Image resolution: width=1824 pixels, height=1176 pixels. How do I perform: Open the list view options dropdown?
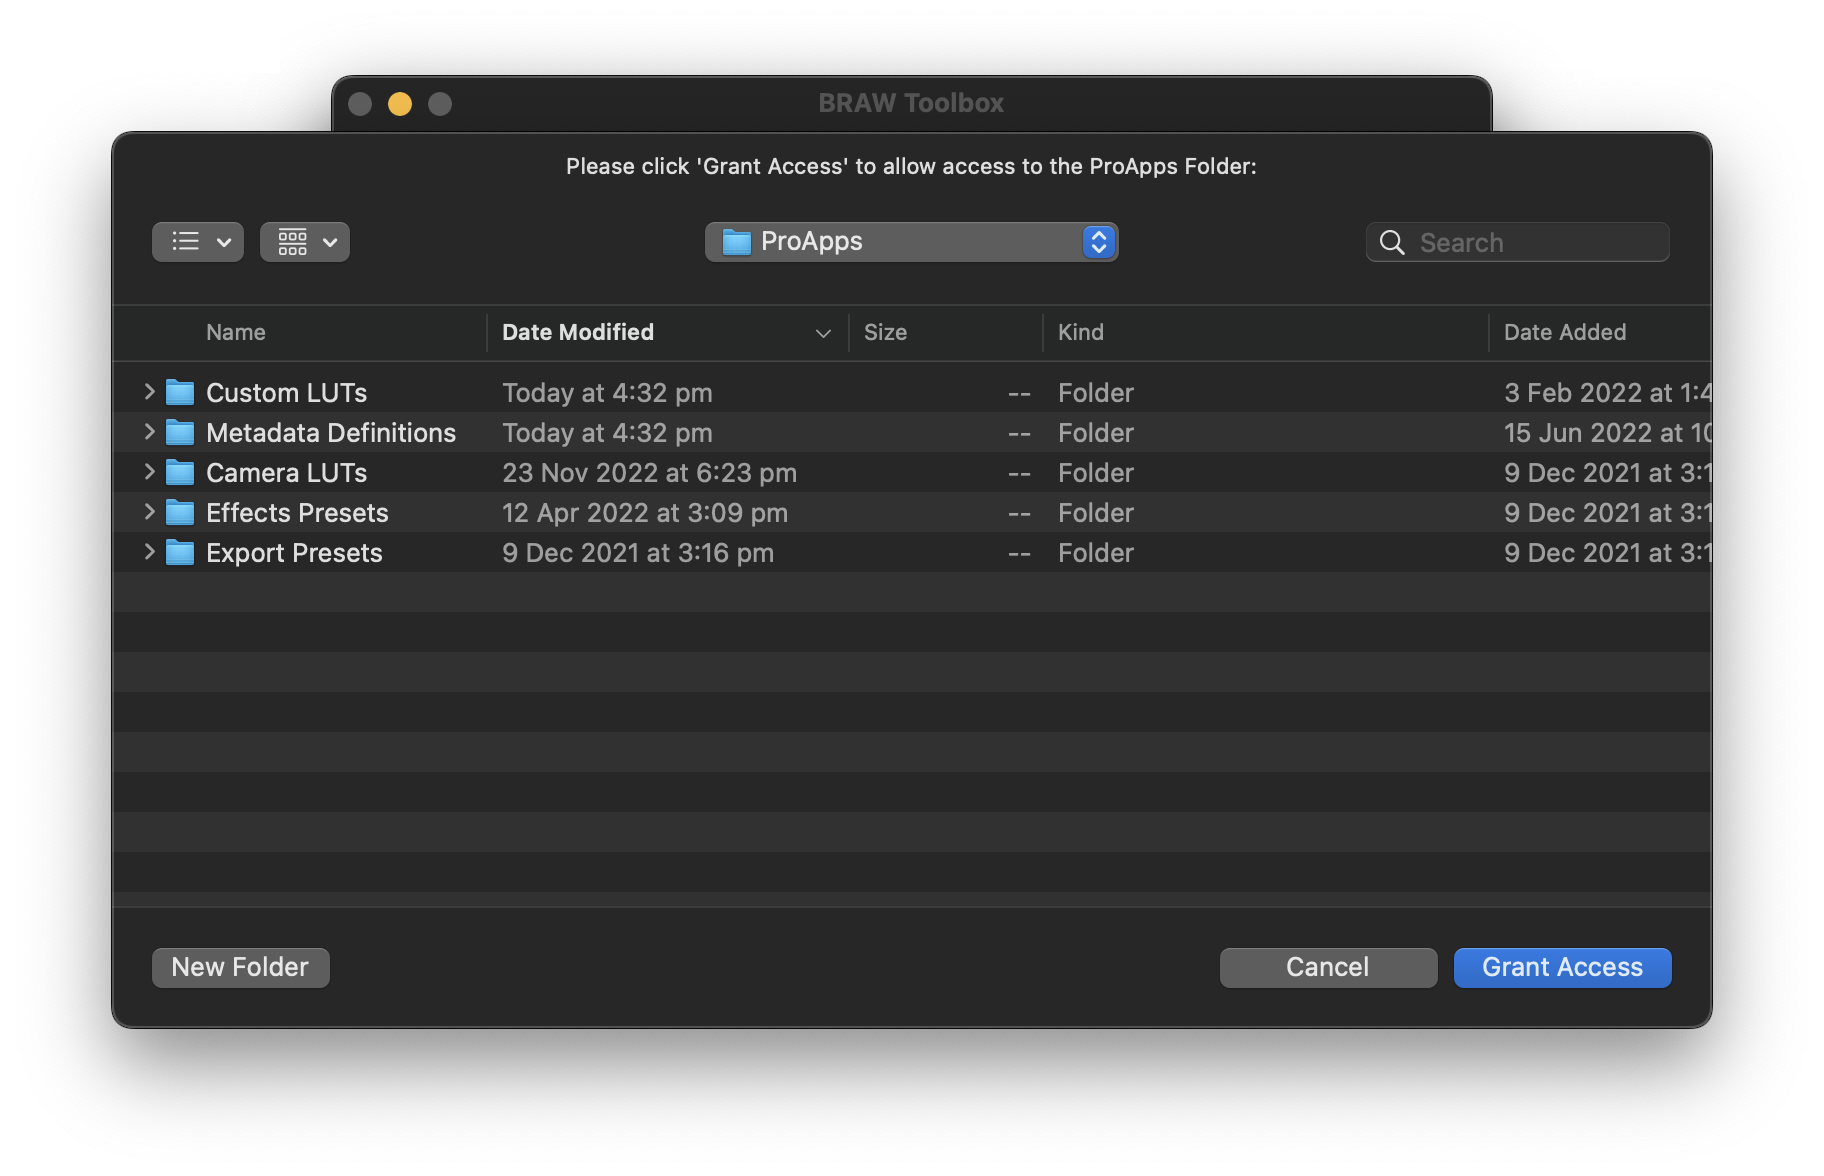click(198, 242)
